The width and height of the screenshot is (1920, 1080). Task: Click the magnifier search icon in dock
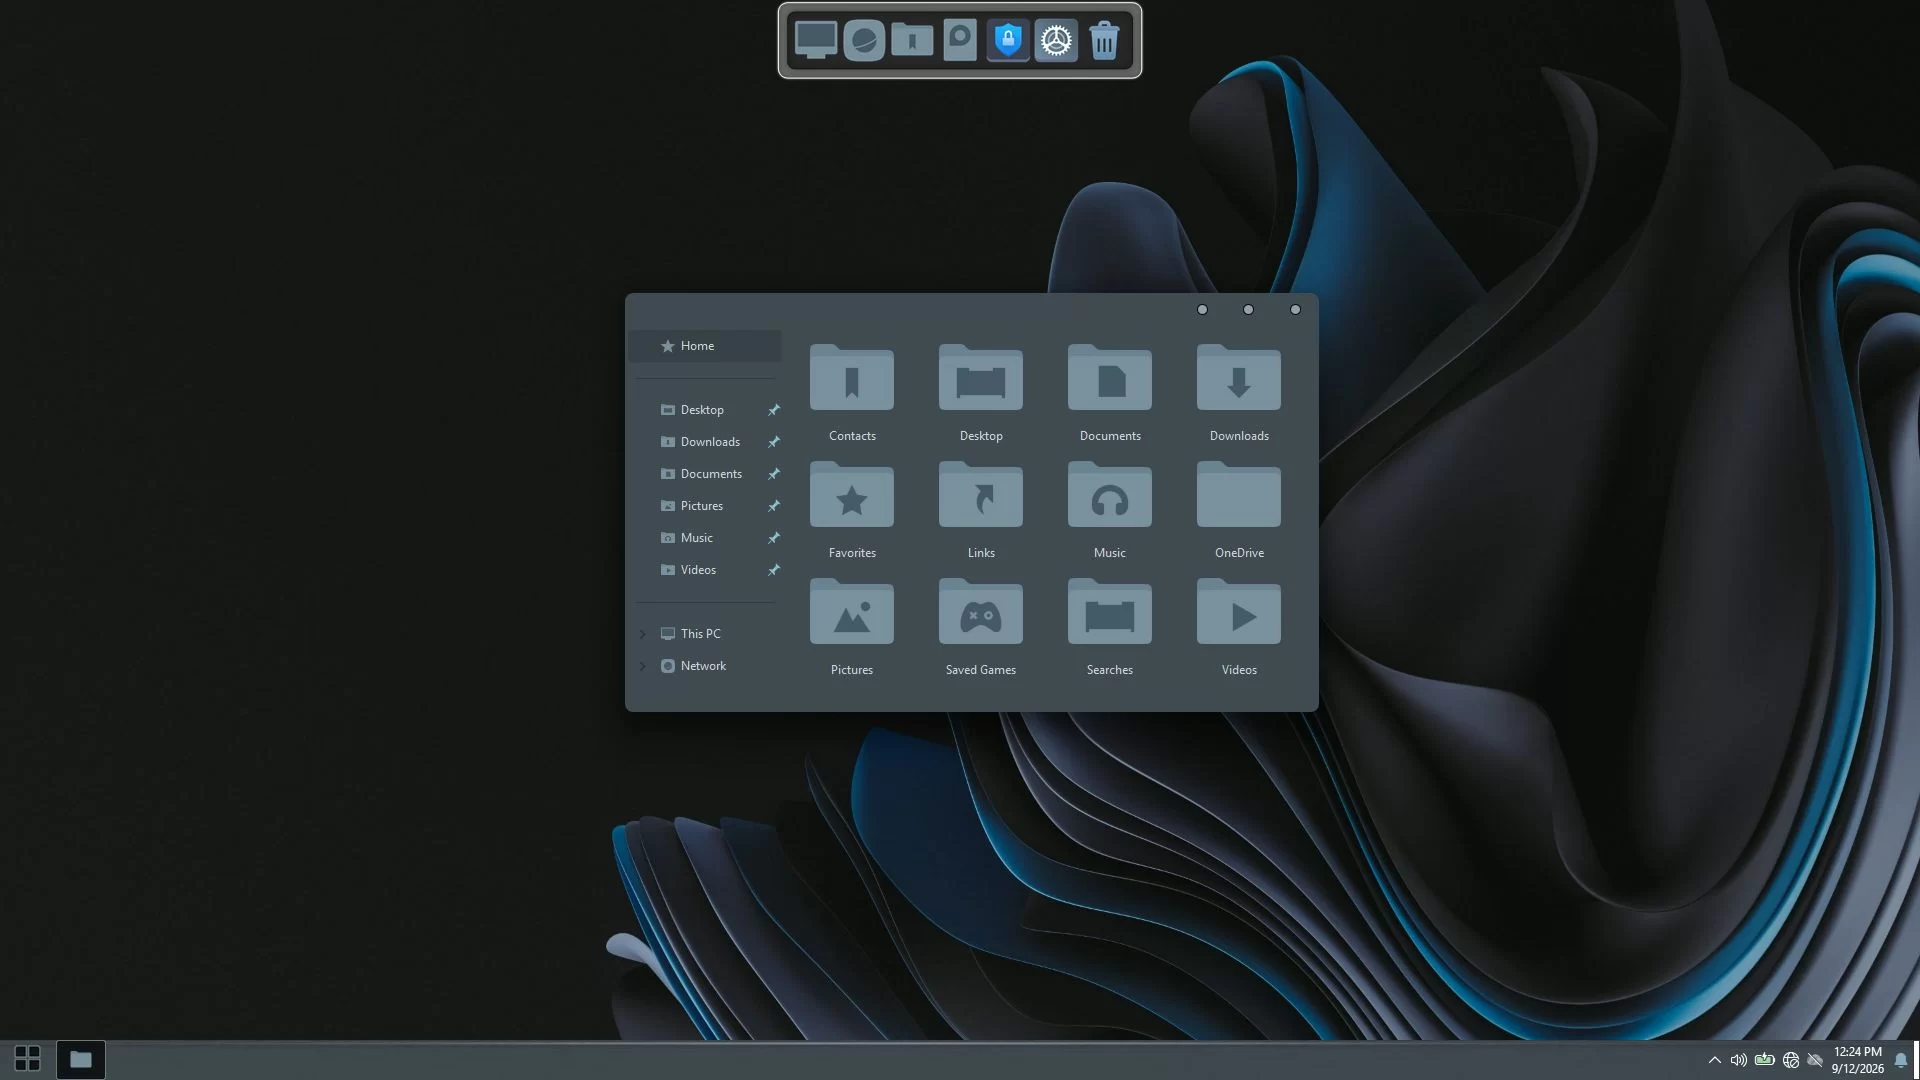click(x=960, y=40)
